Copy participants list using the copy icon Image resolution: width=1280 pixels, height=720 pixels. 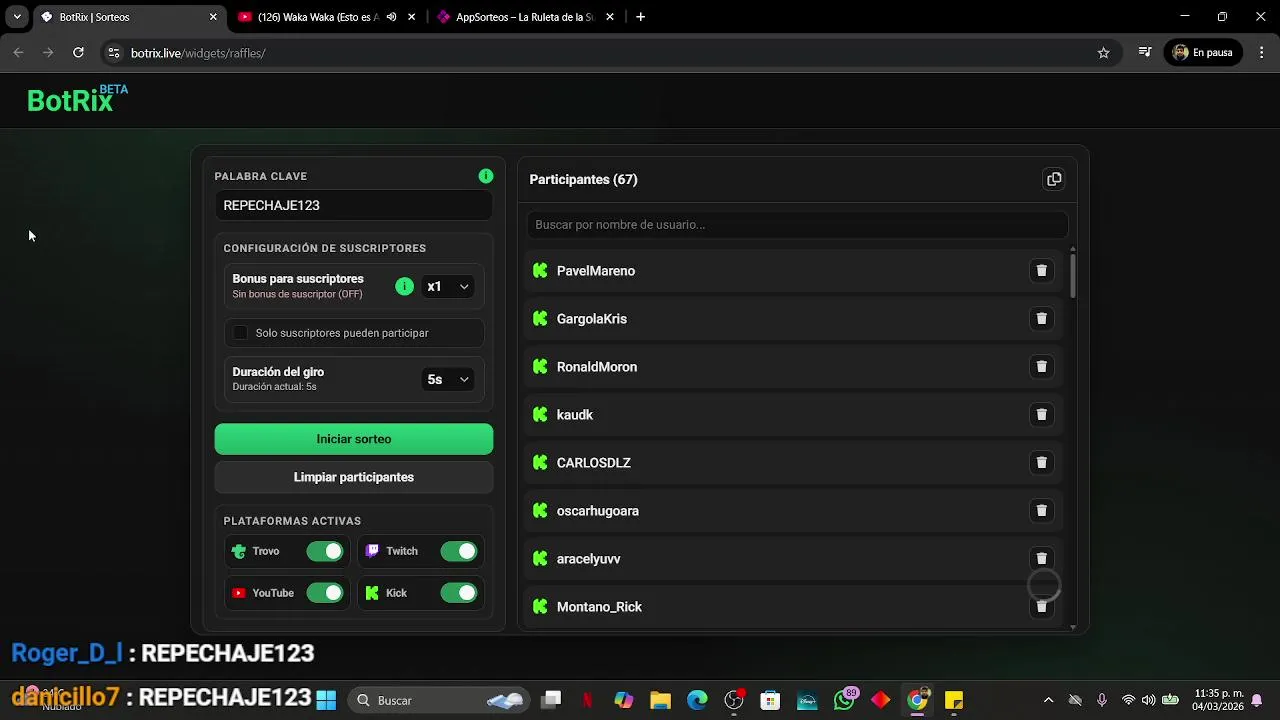[1053, 179]
